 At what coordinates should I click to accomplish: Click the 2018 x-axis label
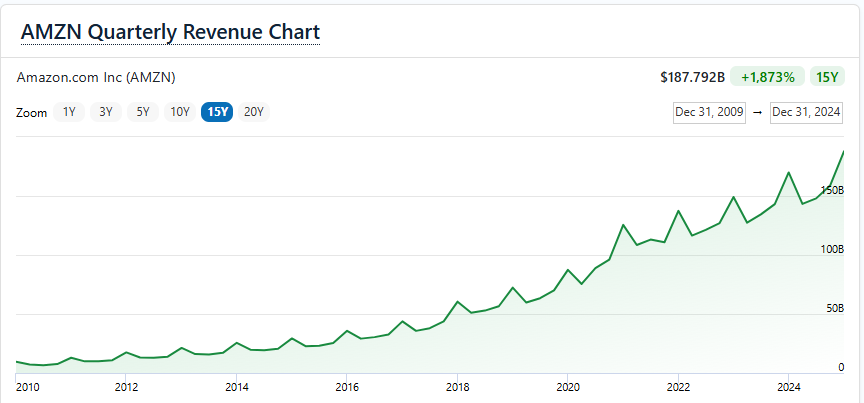(x=457, y=387)
